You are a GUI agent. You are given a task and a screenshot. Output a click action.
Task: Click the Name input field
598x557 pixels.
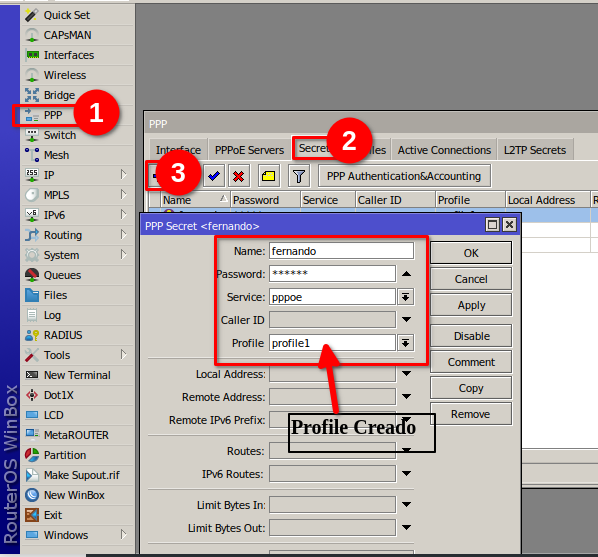point(341,251)
